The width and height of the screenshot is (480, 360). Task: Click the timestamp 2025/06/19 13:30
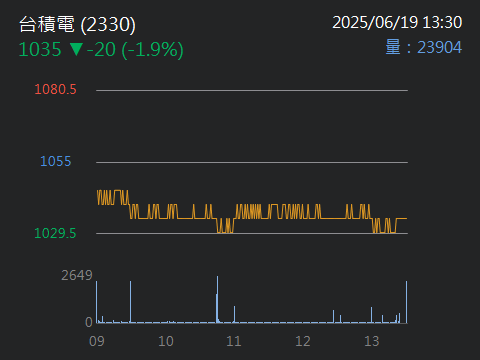397,23
